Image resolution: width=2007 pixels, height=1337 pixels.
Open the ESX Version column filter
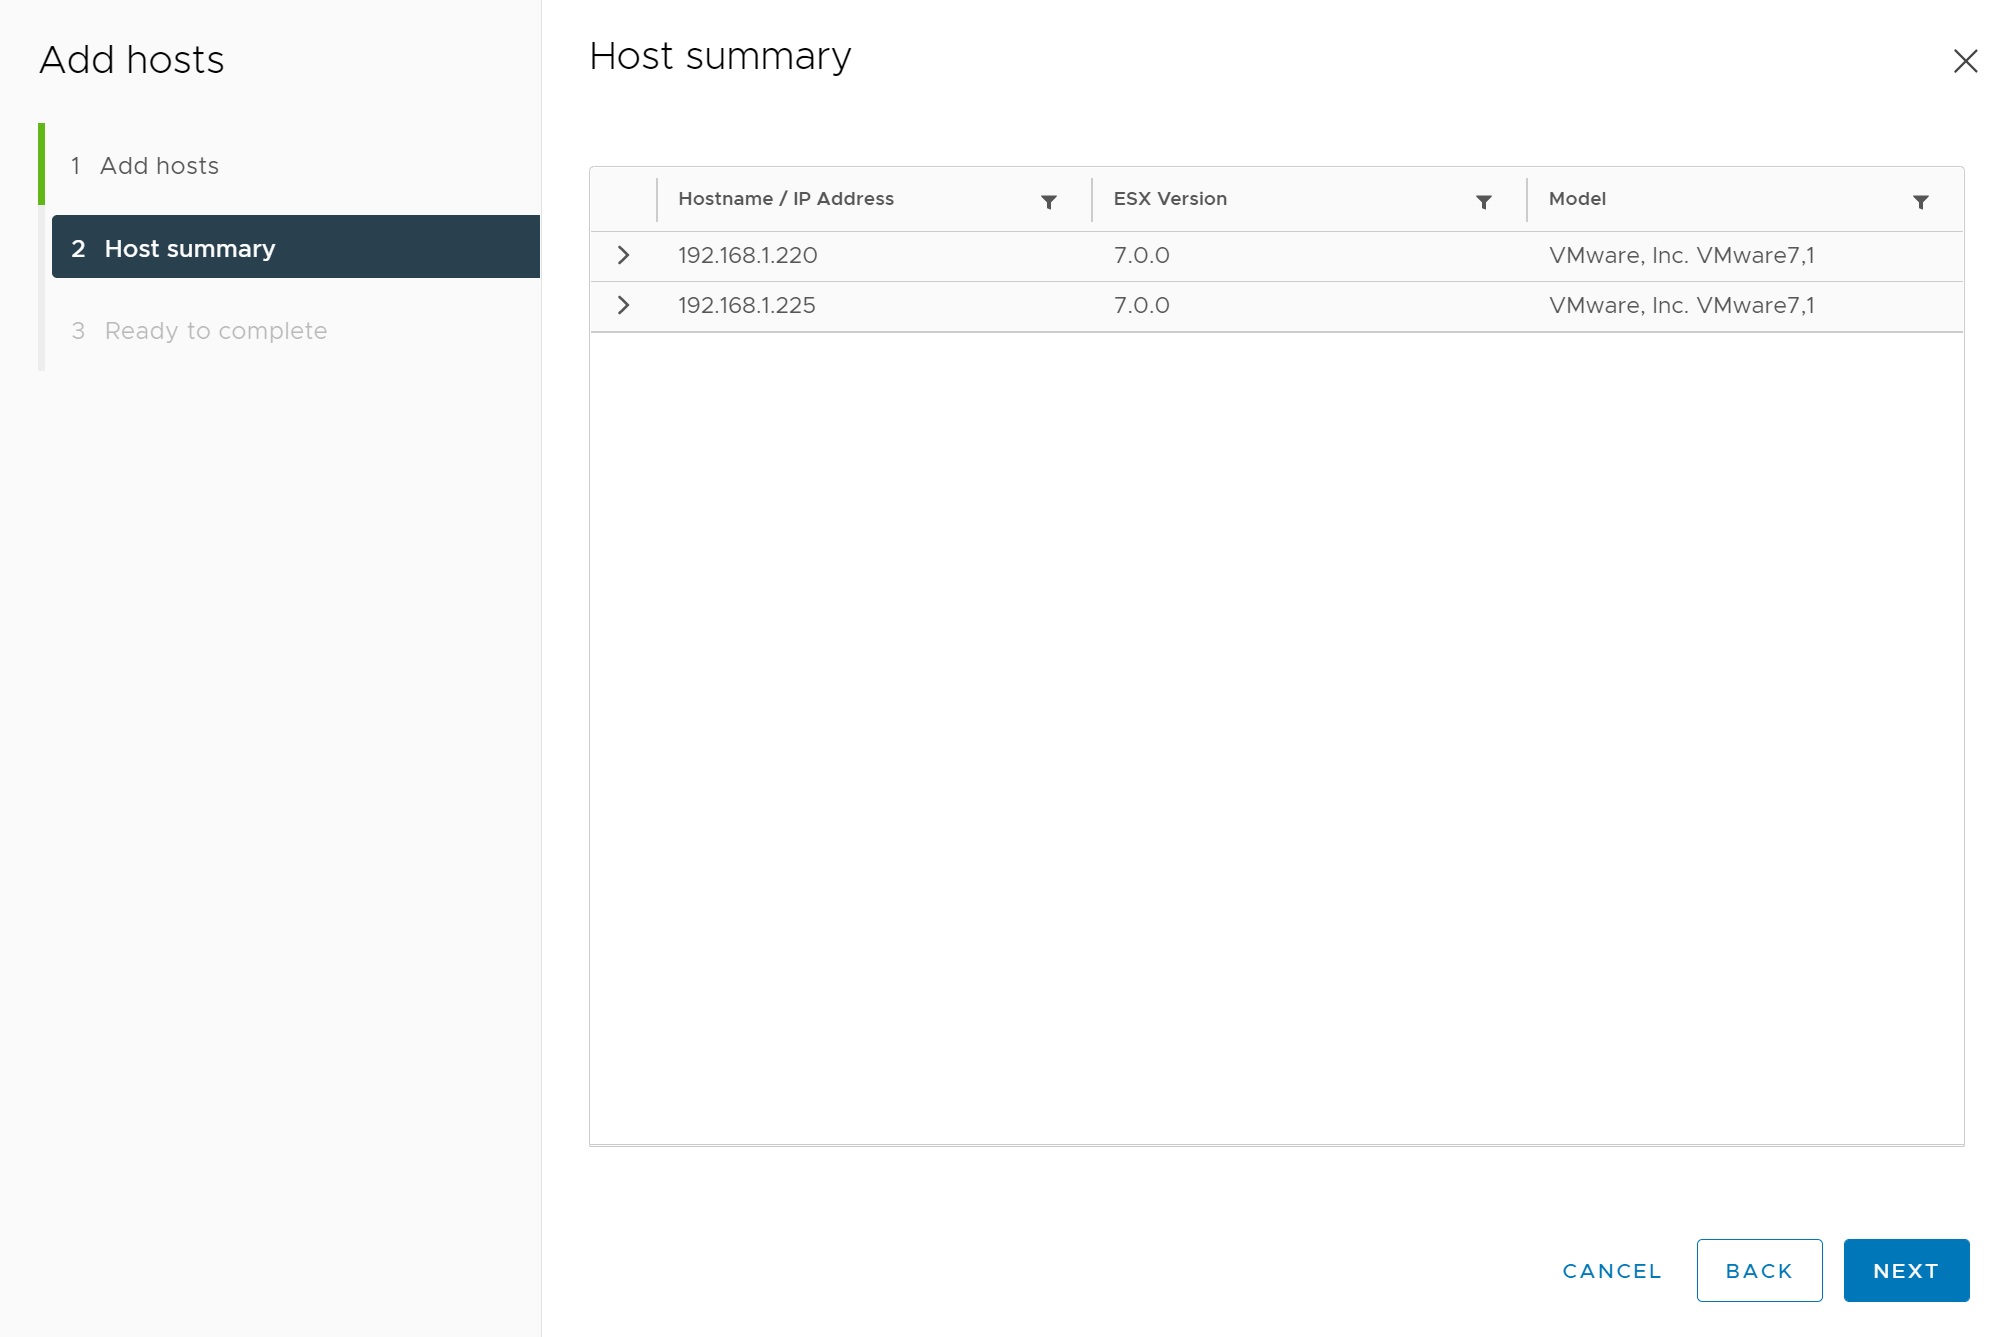click(1483, 202)
